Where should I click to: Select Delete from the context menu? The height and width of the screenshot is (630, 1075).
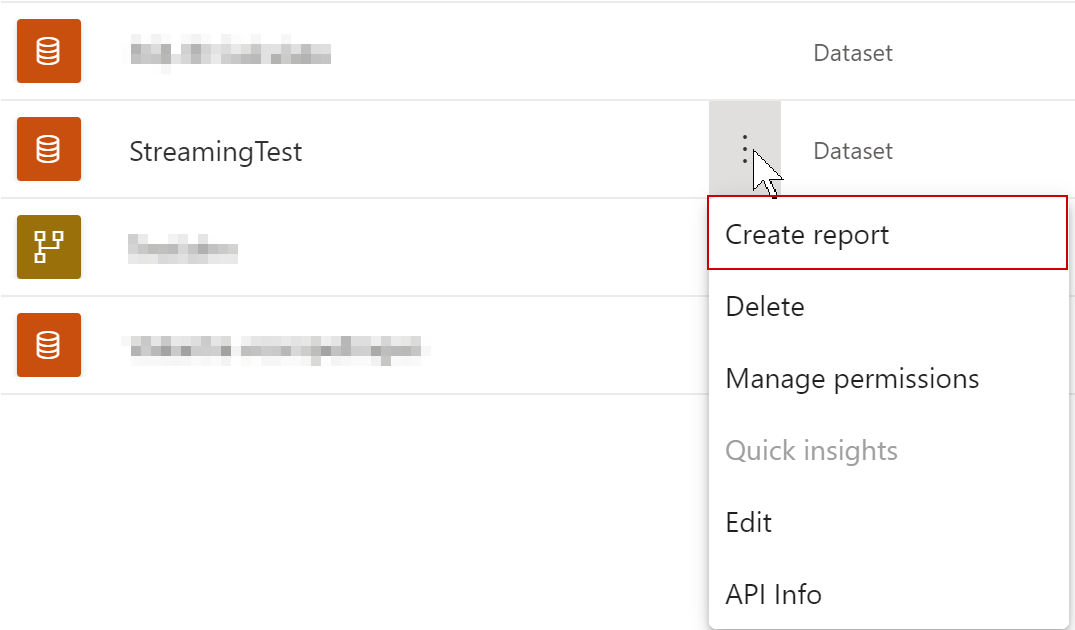[765, 306]
